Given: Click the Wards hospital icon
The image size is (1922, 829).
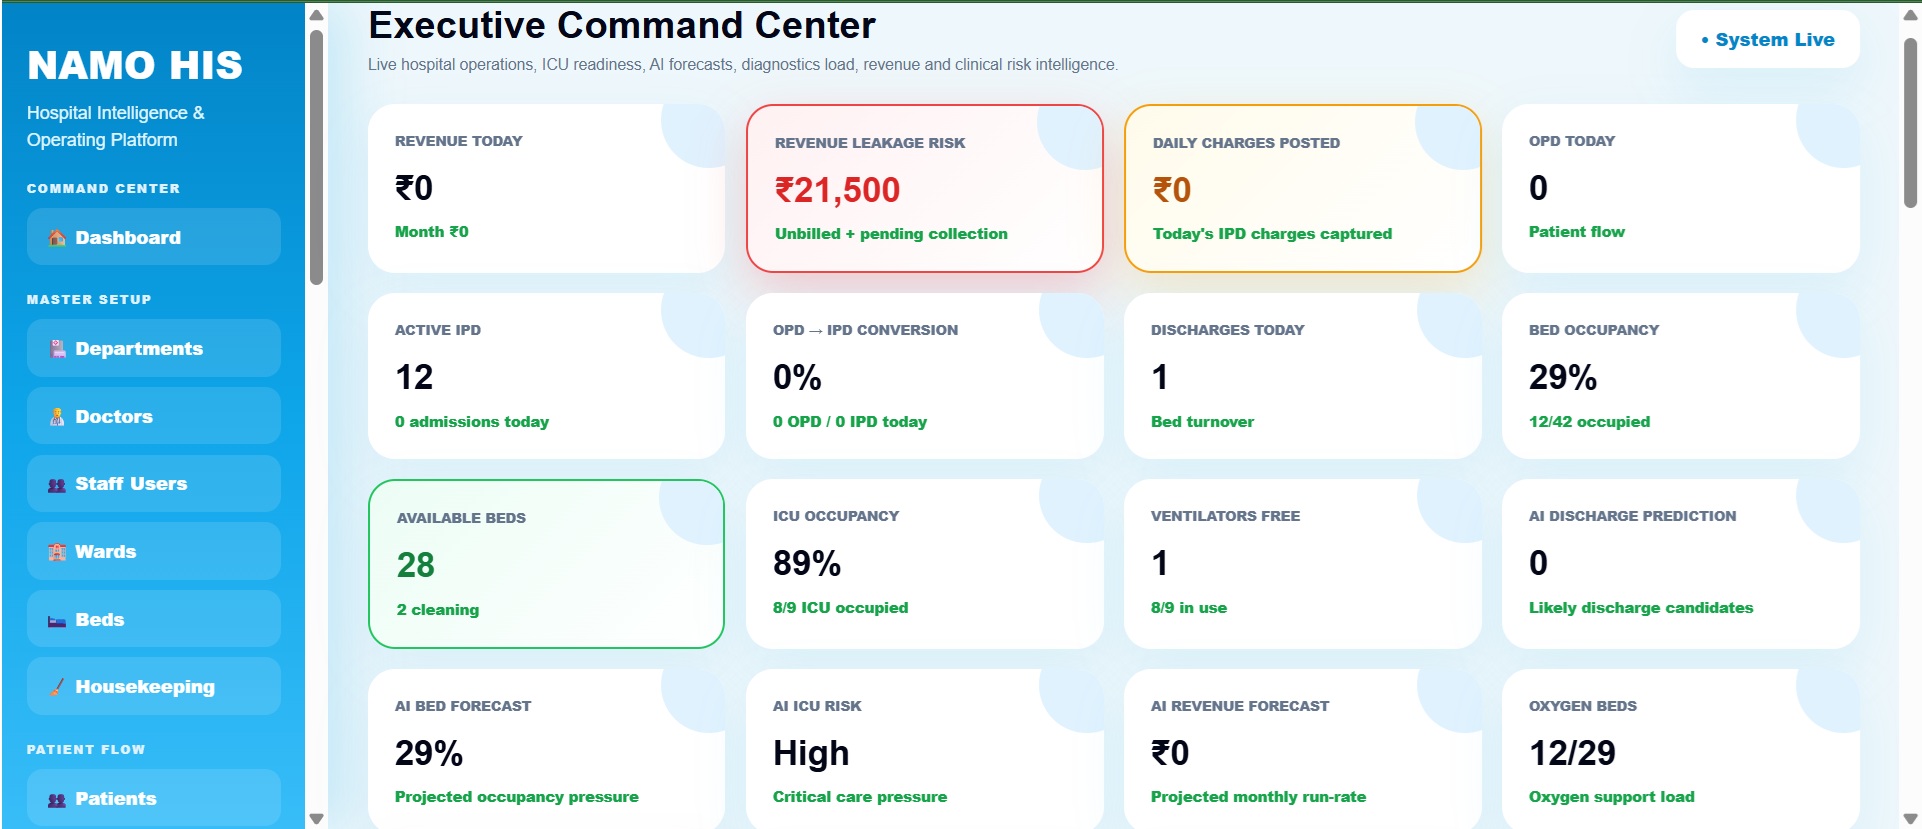Looking at the screenshot, I should (57, 552).
